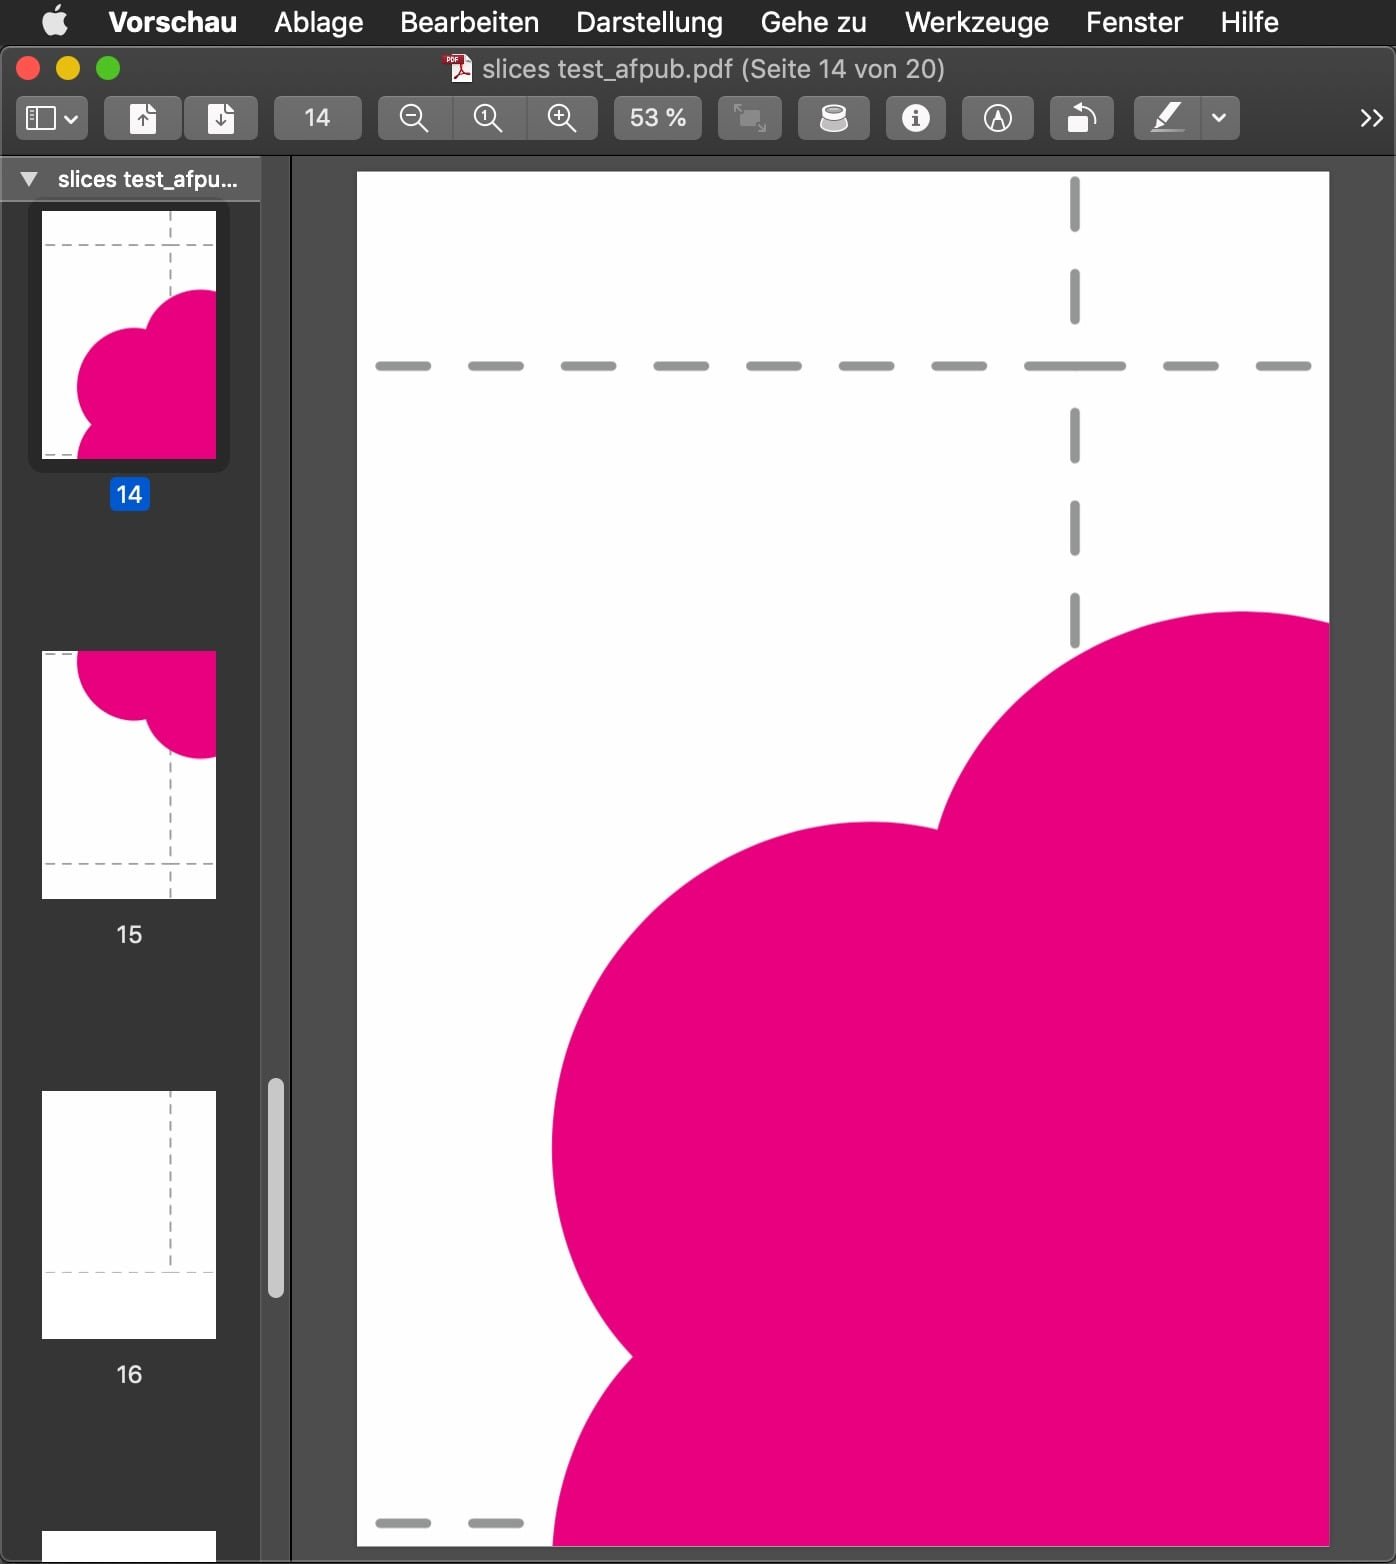Open the Darstellung menu

coord(649,21)
